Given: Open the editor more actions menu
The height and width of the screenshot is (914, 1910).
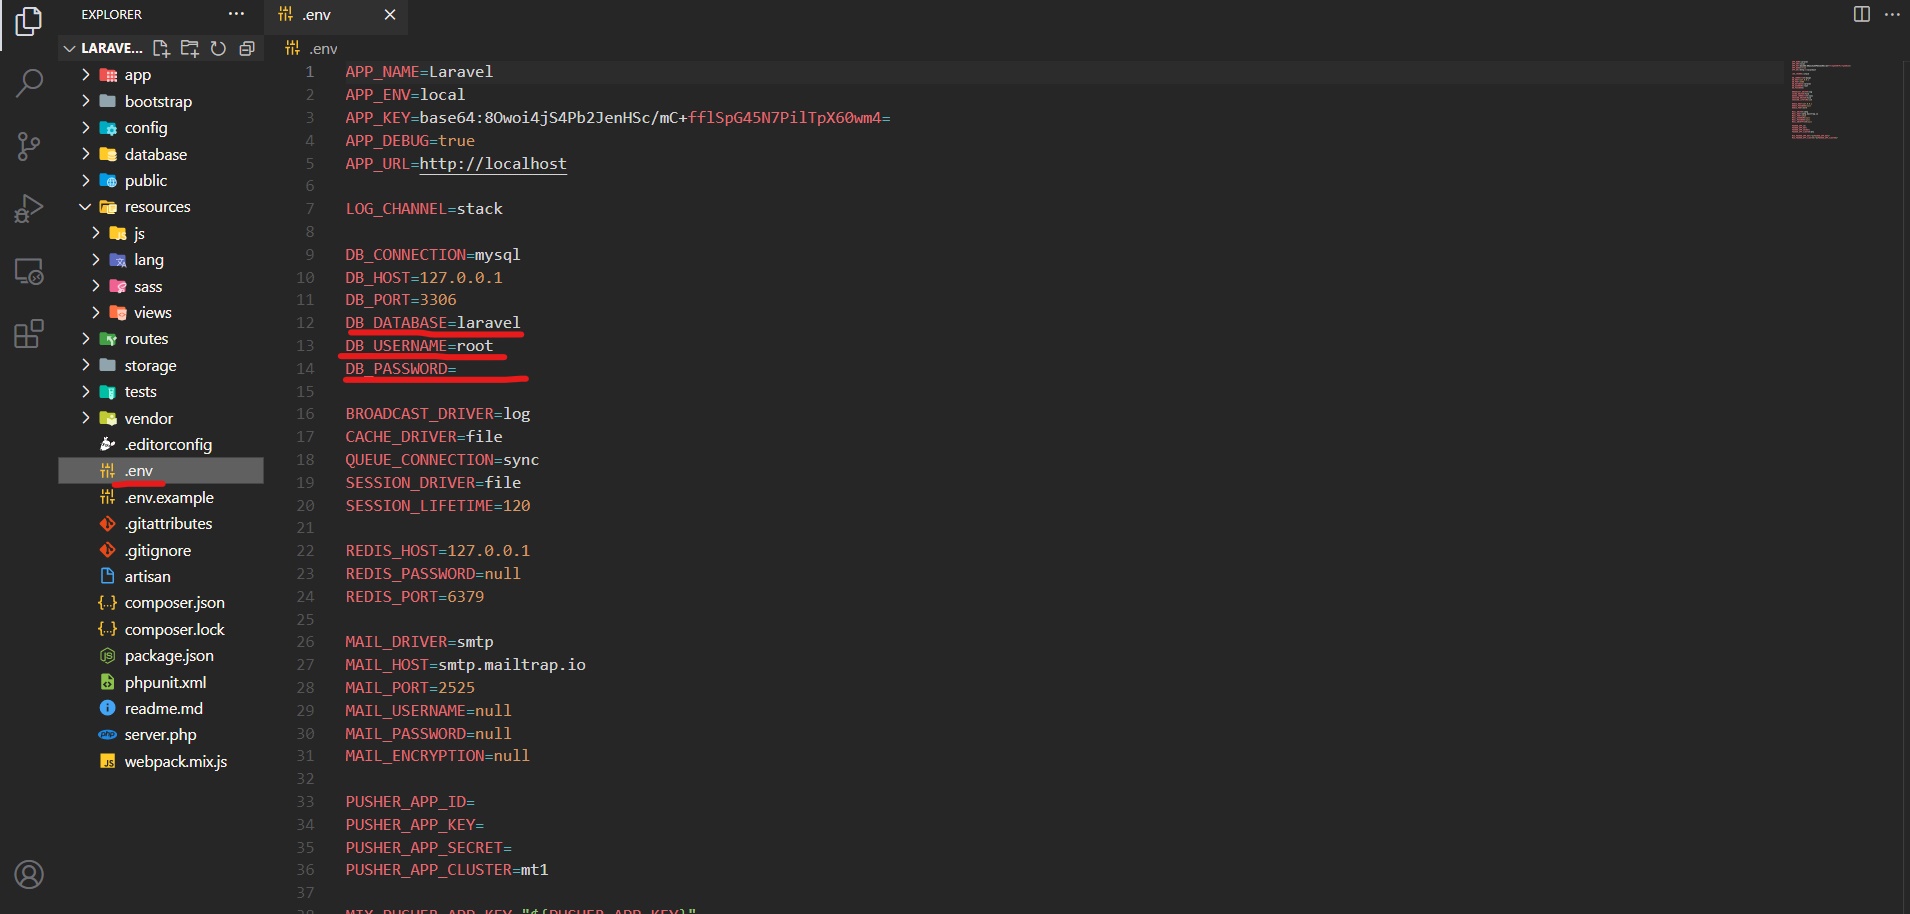Looking at the screenshot, I should click(1893, 14).
